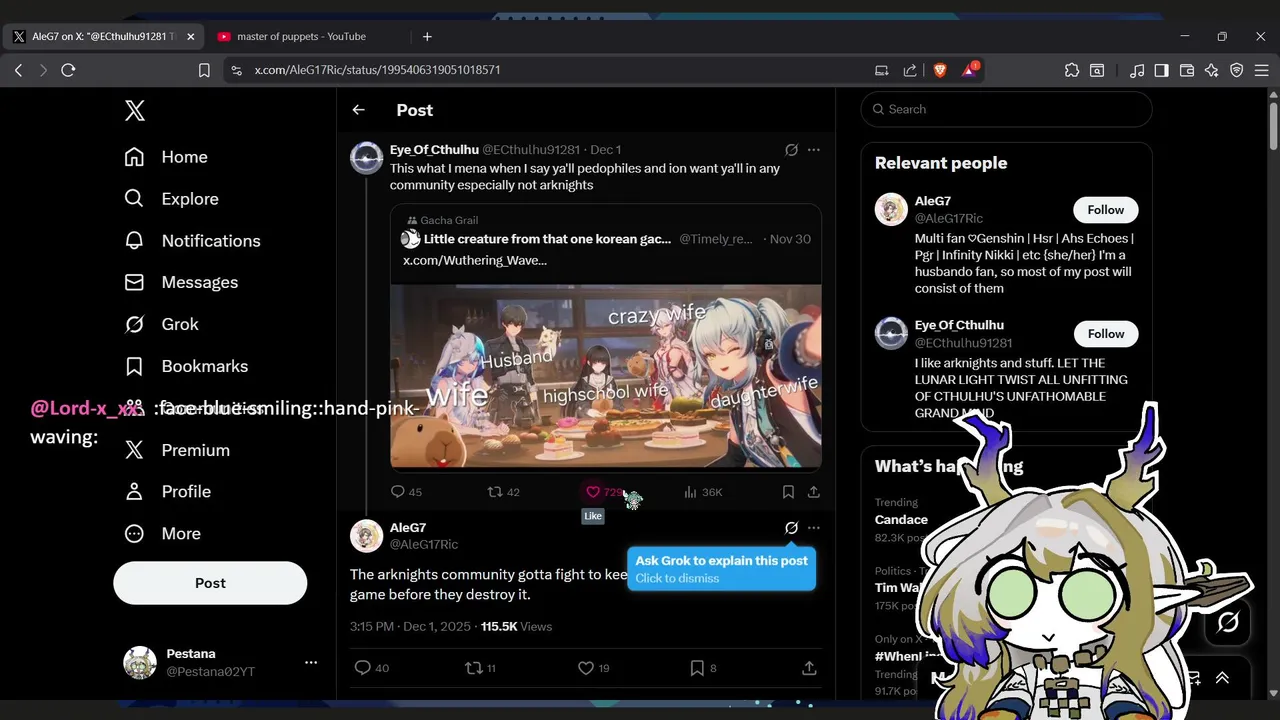Follow AleG7 in Relevant people
Viewport: 1280px width, 720px height.
tap(1106, 210)
